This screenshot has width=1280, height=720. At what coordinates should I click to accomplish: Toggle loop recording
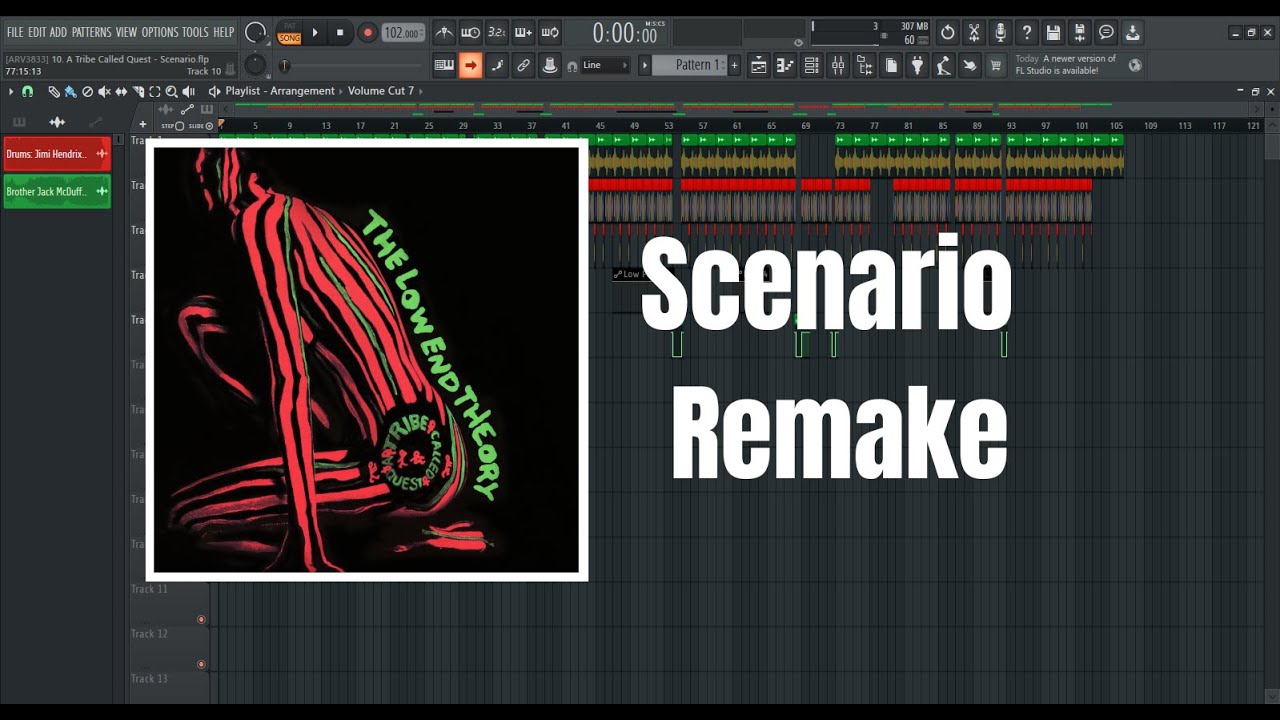(550, 32)
